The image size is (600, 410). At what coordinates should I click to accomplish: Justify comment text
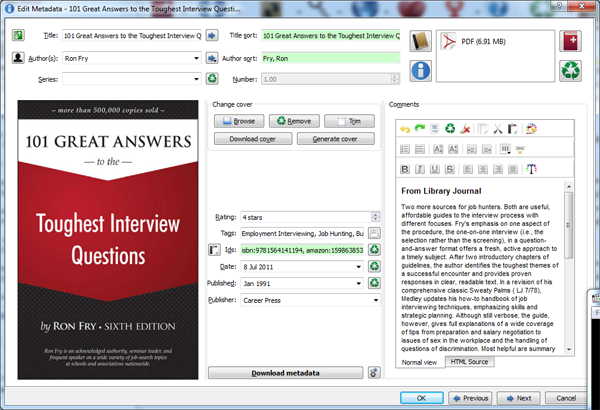(x=513, y=169)
